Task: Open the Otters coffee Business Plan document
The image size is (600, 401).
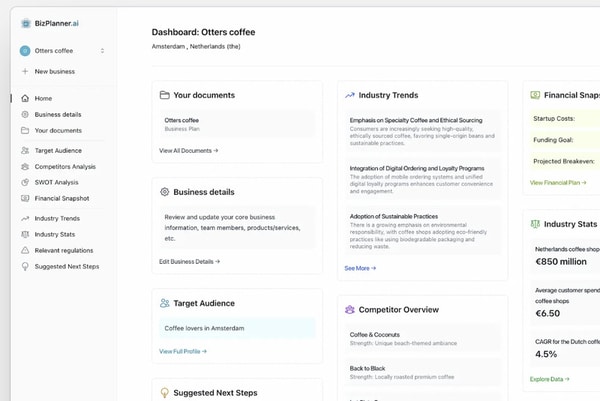Action: (x=237, y=124)
